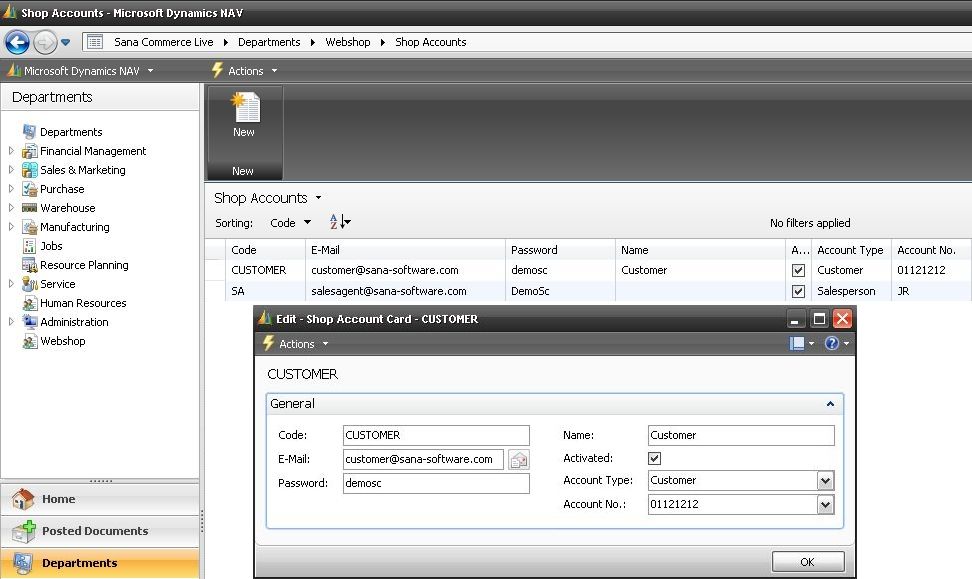Click the Sana Commerce Live breadcrumb
The image size is (972, 579).
(x=164, y=42)
